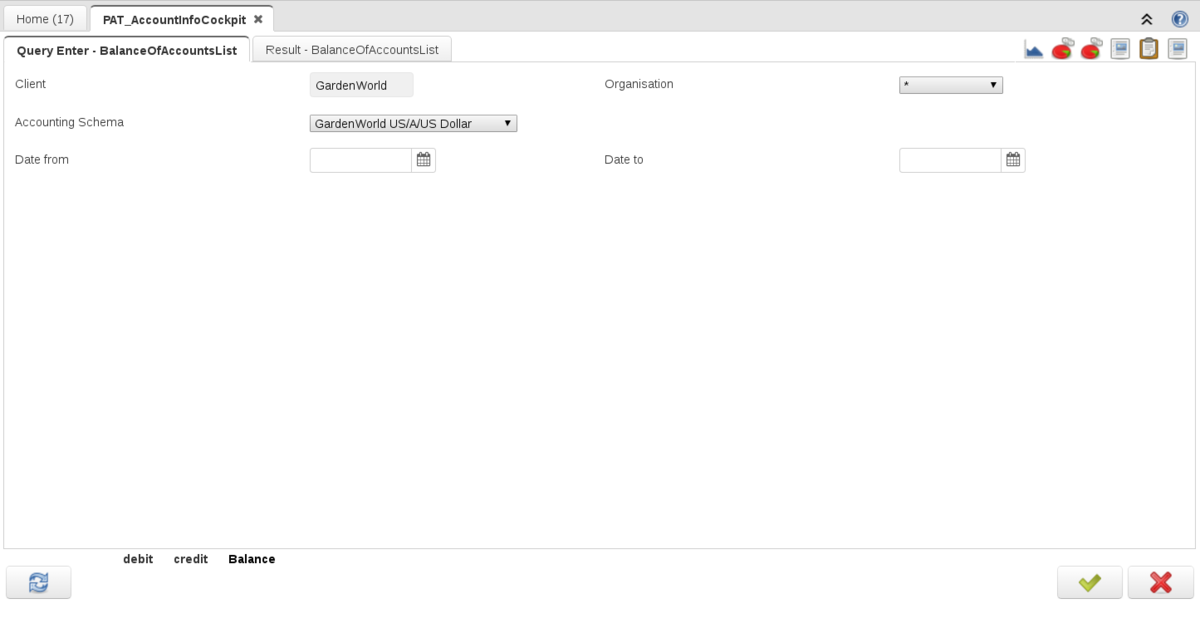Click the blue refresh button
This screenshot has width=1200, height=633.
[39, 582]
